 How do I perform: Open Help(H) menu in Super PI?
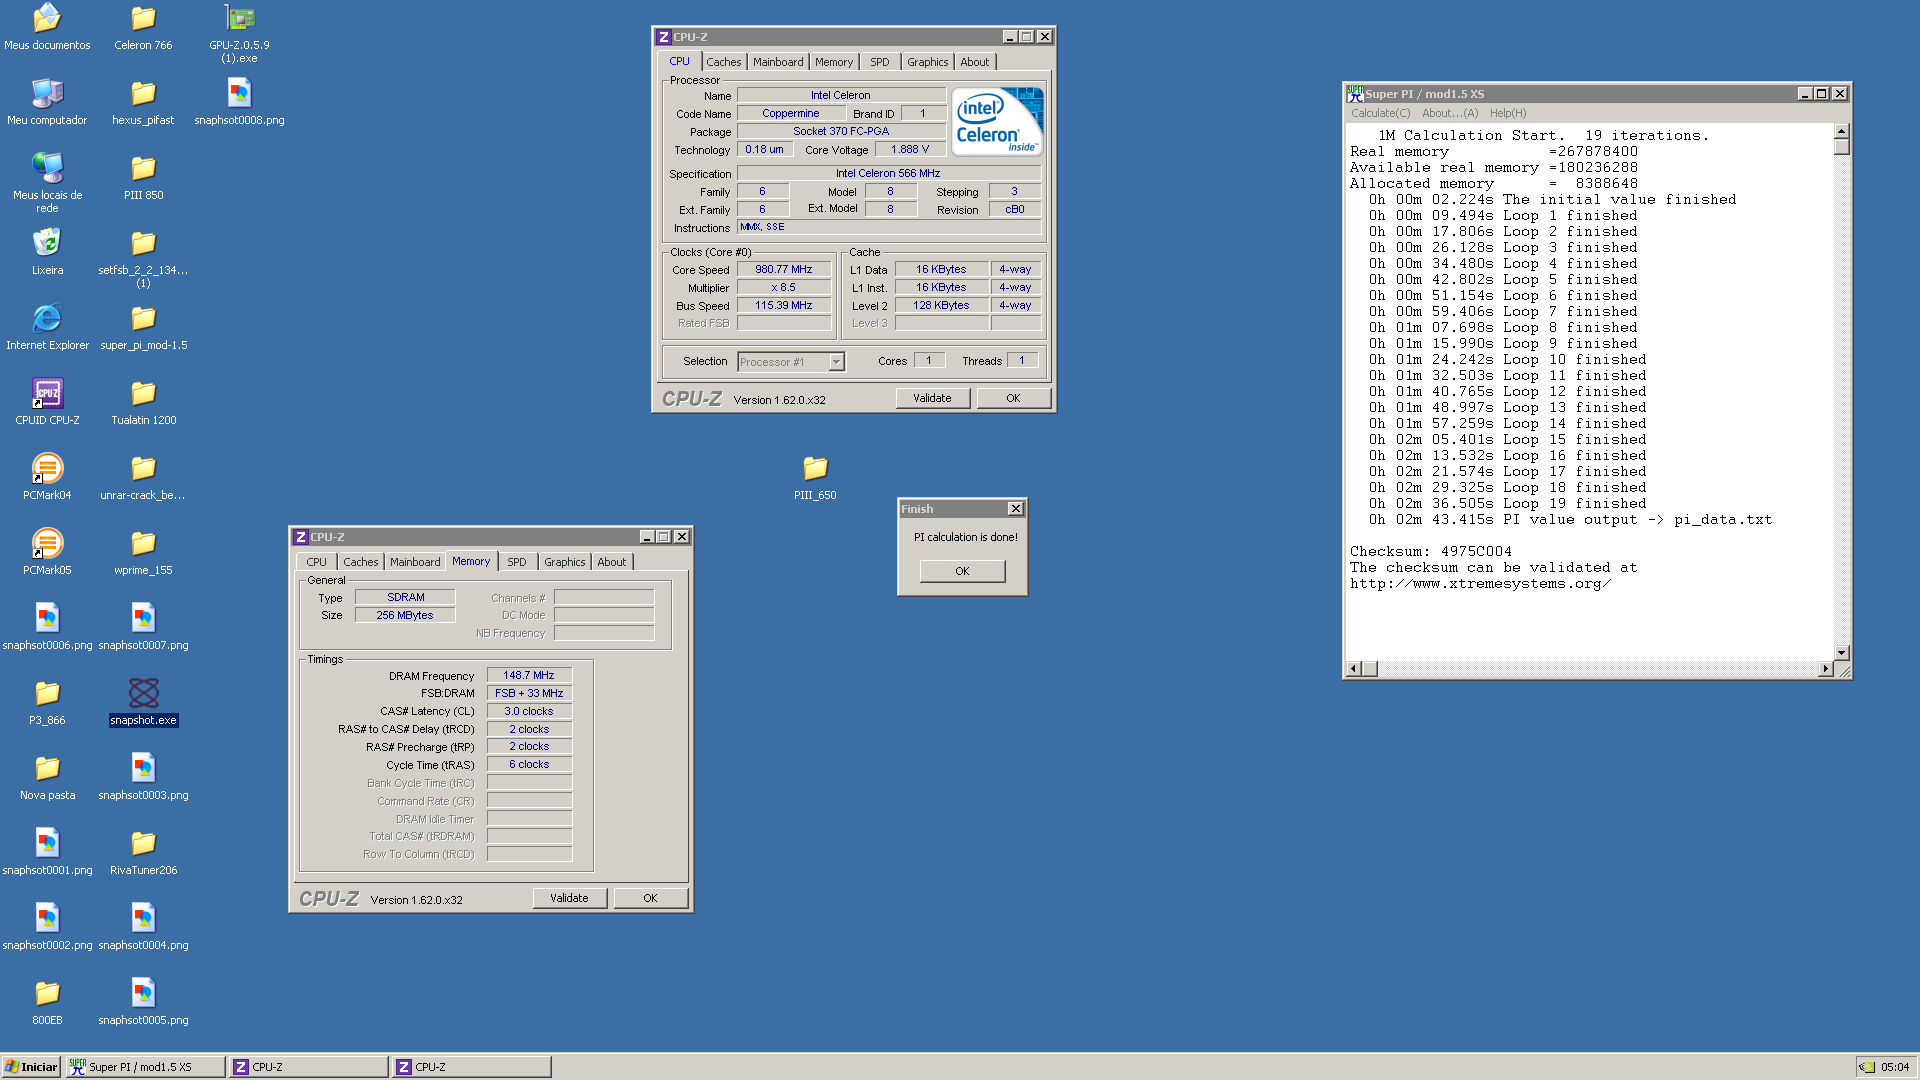[x=1508, y=113]
